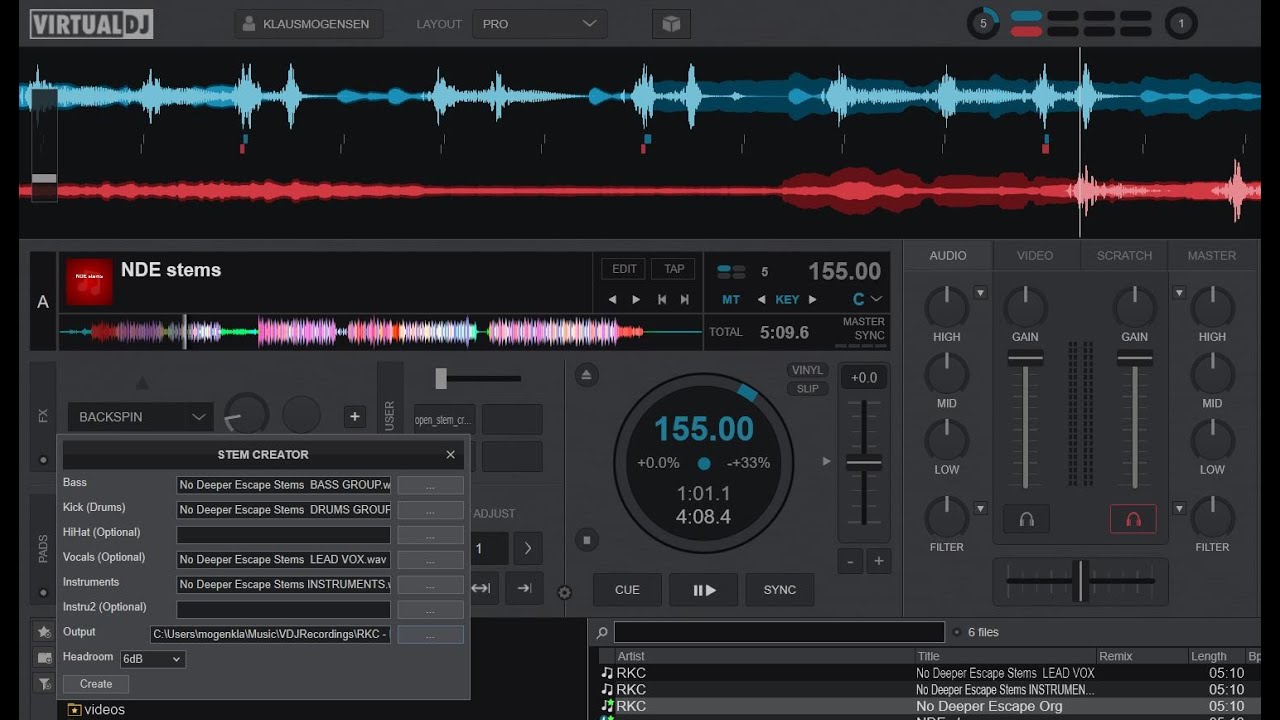Click the EDIT button on deck A
Viewport: 1280px width, 720px height.
click(x=624, y=269)
